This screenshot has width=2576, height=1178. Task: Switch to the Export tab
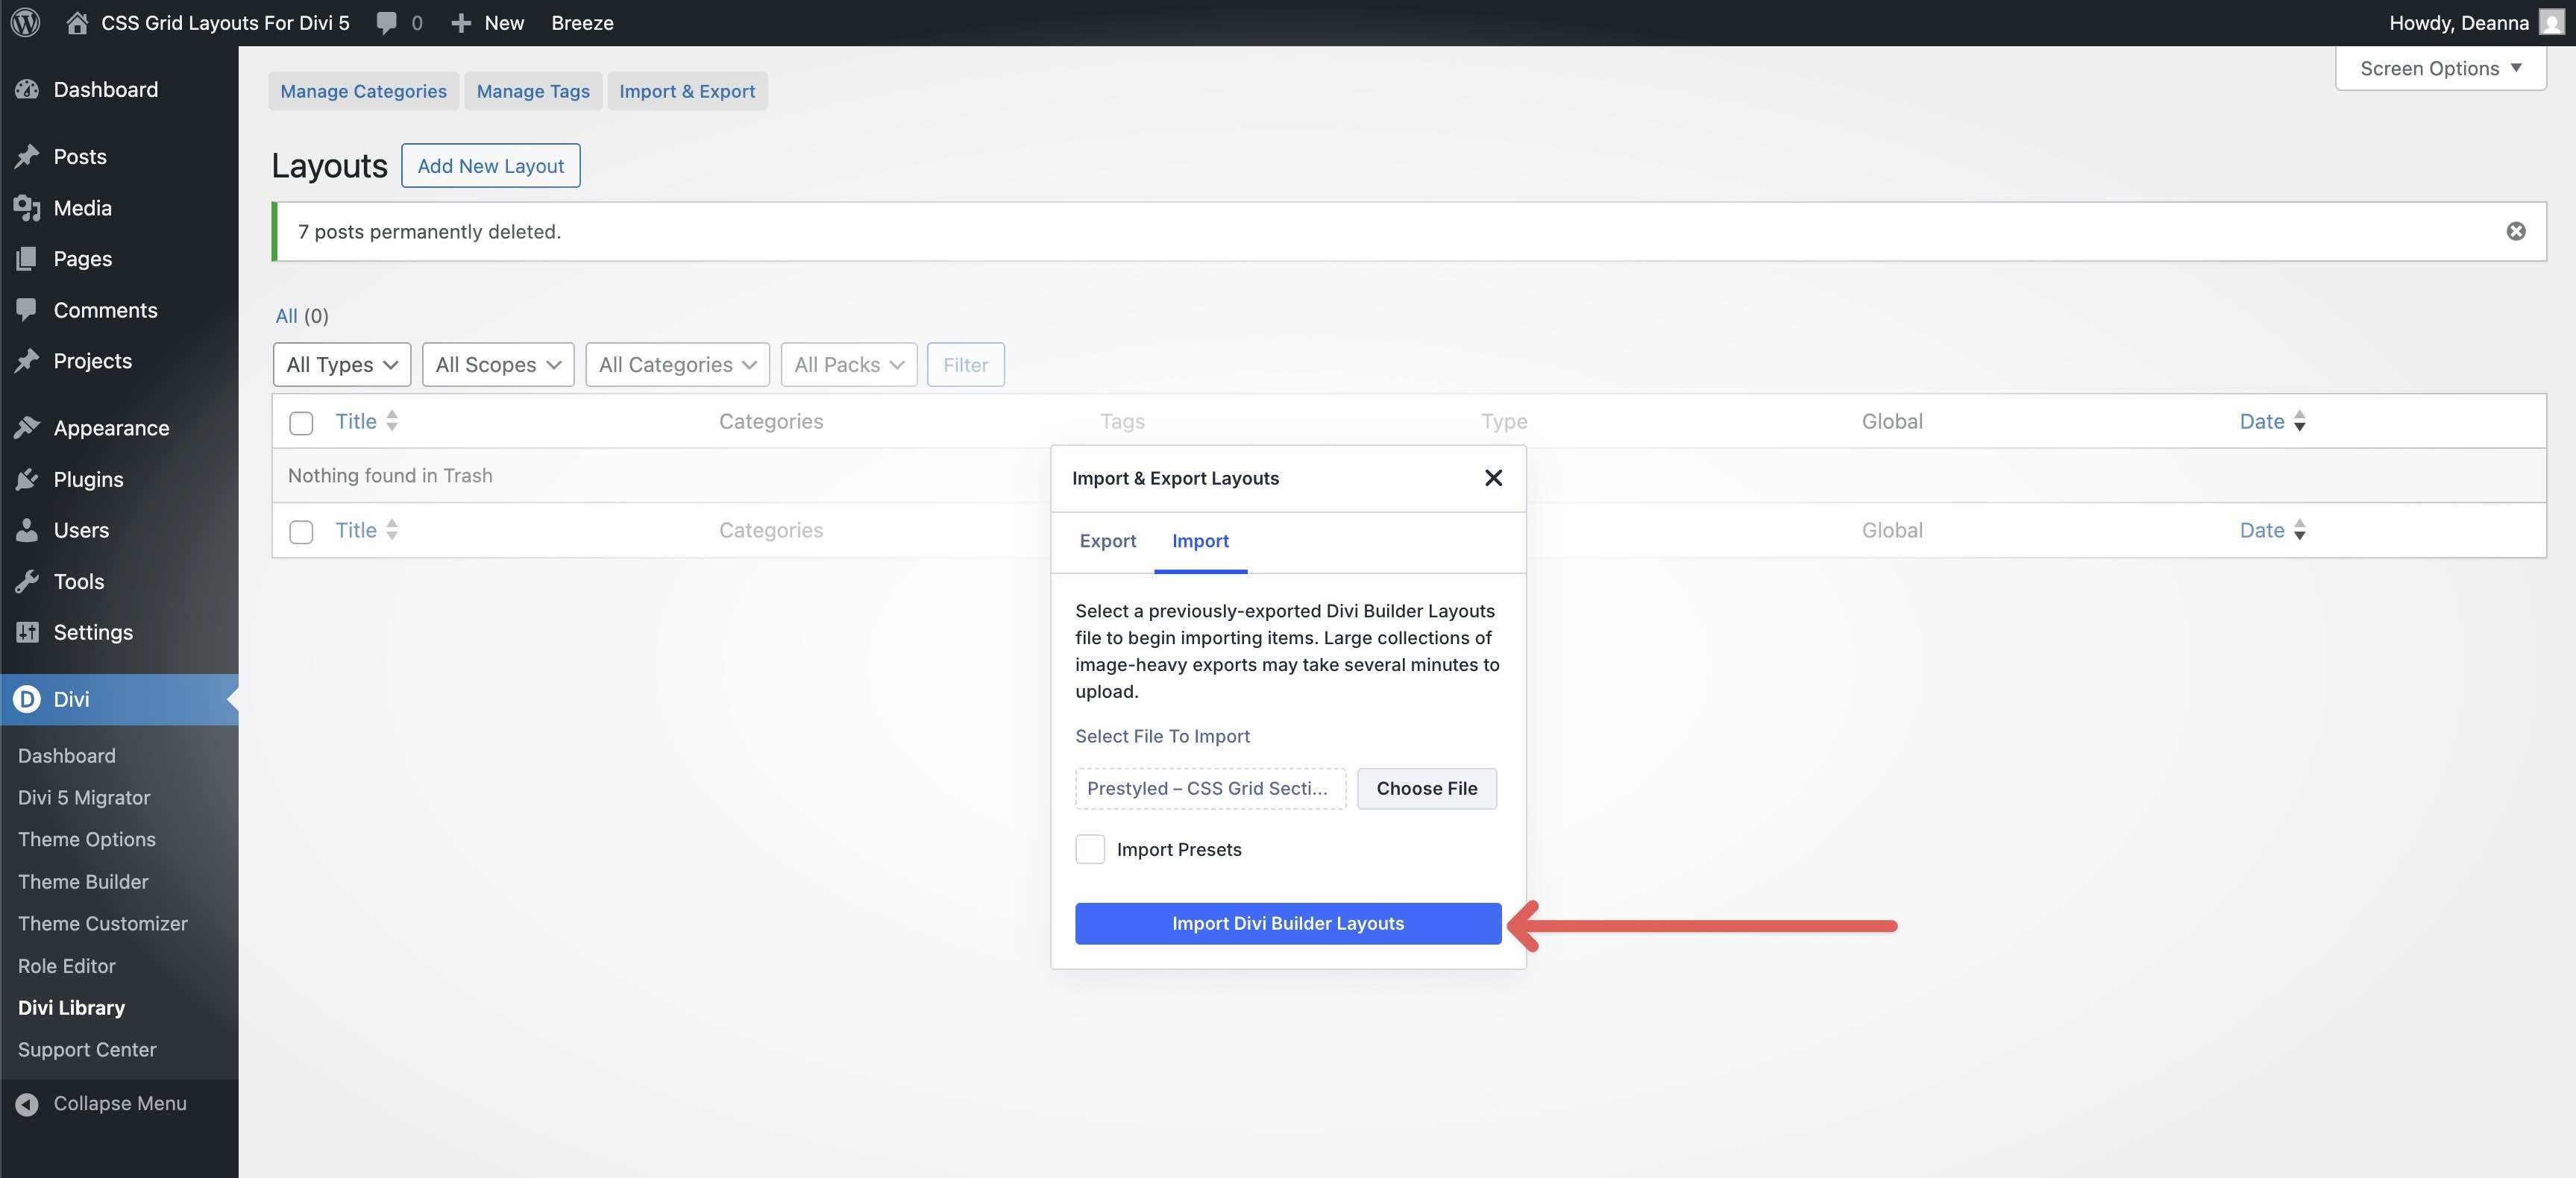[1107, 541]
